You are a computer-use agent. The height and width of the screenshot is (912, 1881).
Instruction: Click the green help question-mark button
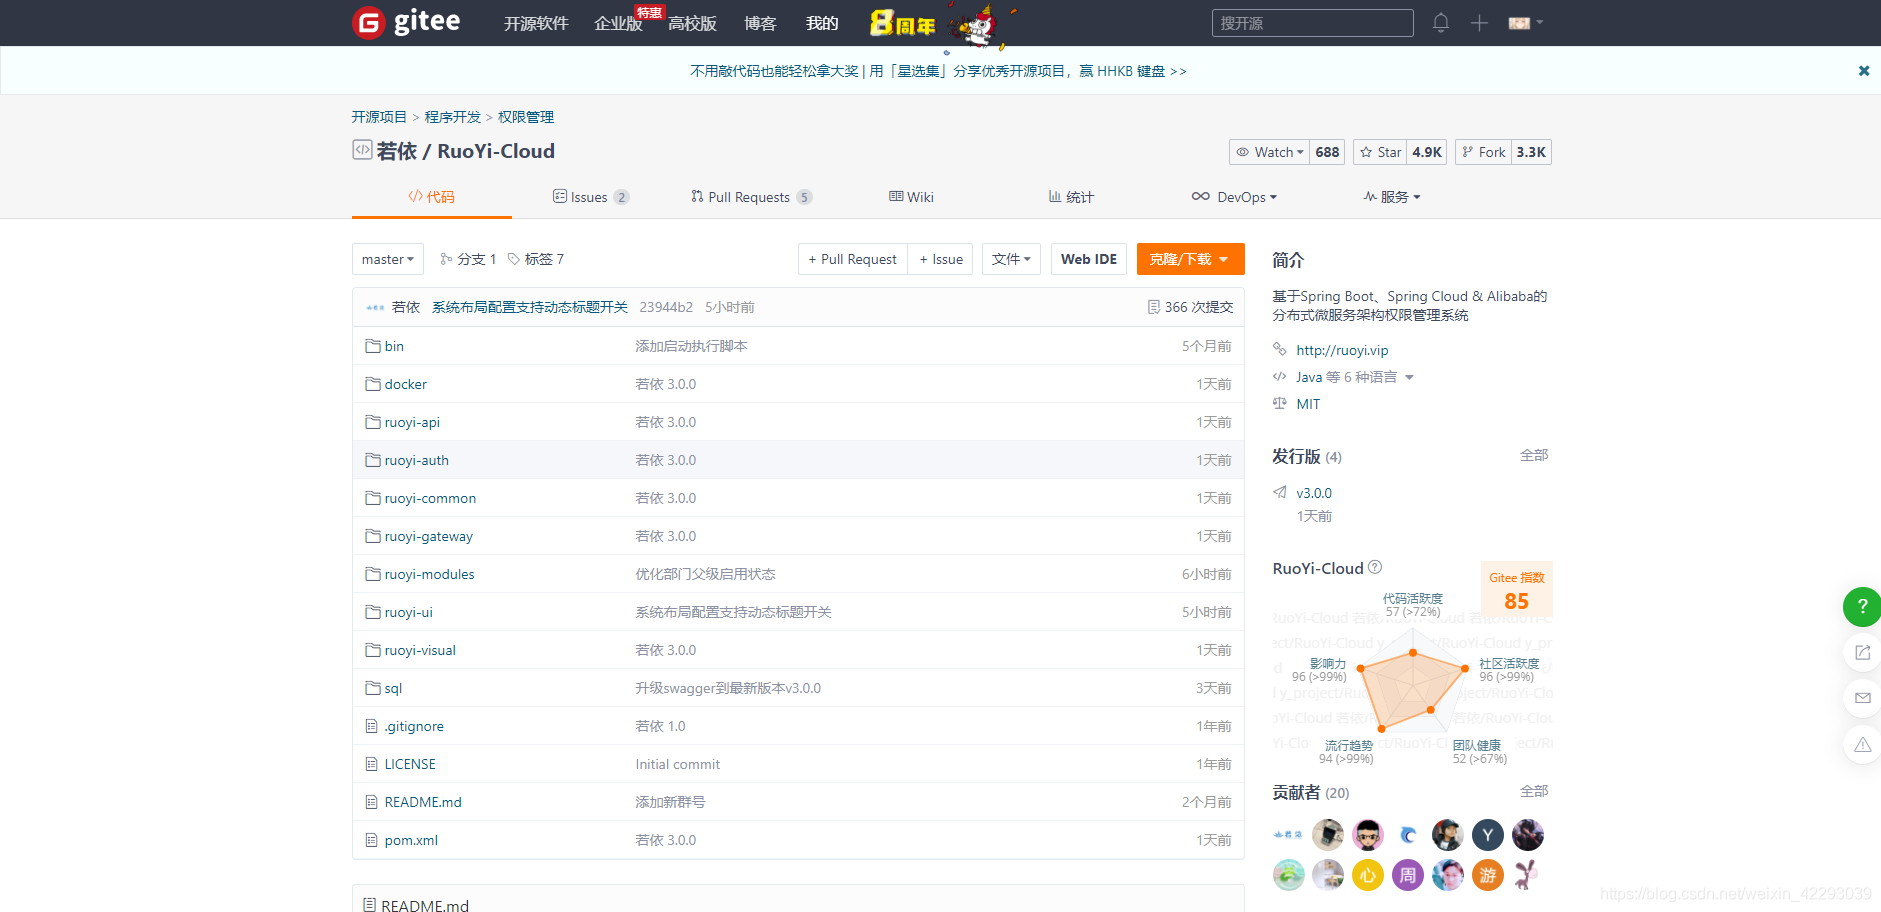point(1862,606)
